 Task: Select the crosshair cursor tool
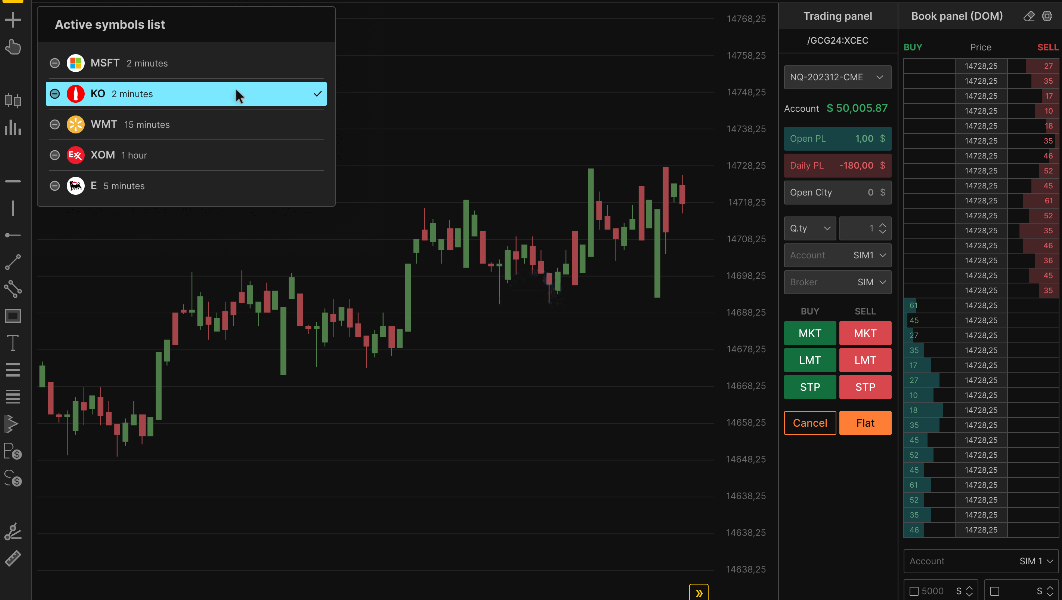pos(13,20)
